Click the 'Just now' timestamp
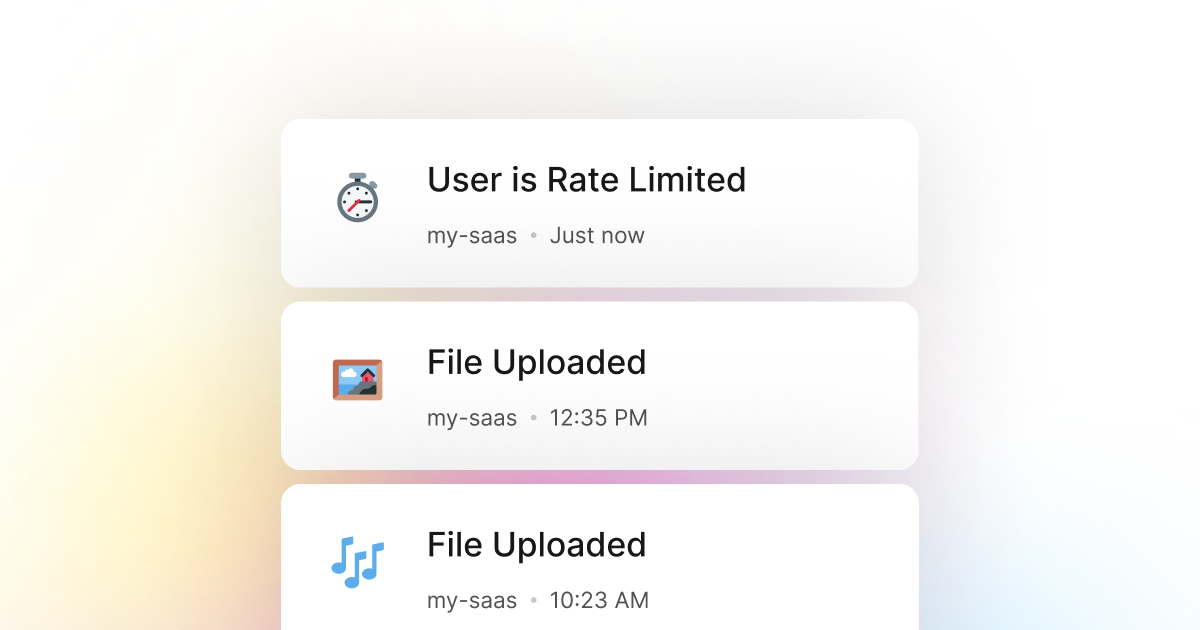 click(x=597, y=235)
